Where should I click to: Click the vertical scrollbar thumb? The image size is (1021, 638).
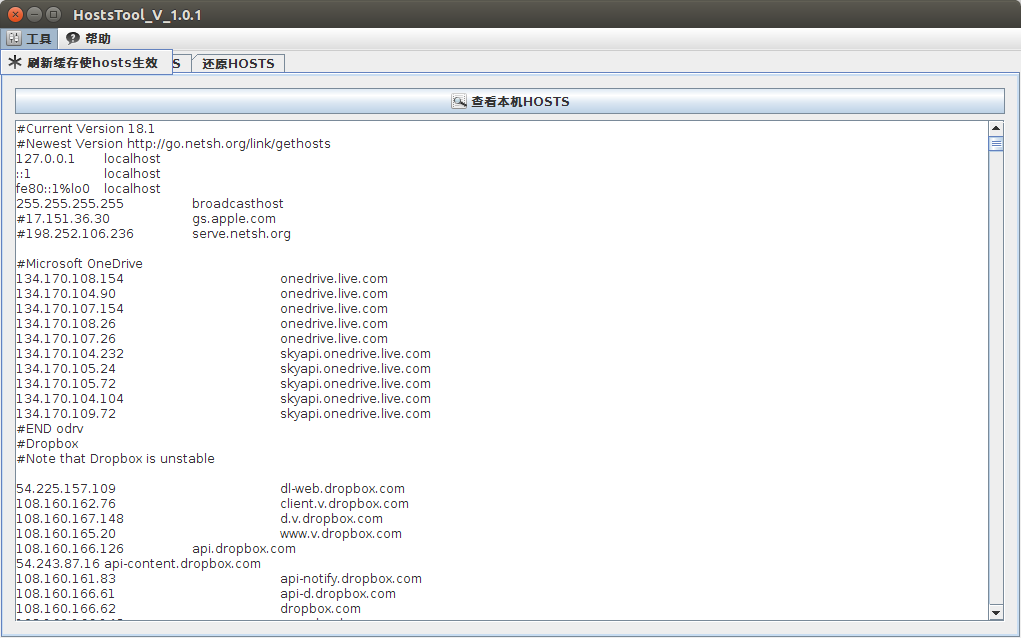tap(996, 143)
